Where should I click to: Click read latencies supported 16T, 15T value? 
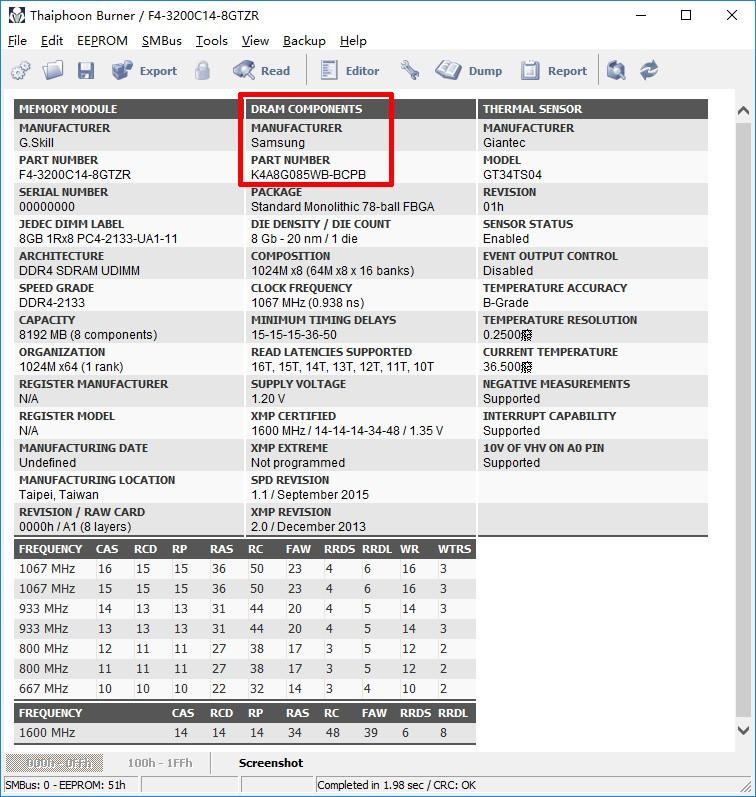coord(342,367)
